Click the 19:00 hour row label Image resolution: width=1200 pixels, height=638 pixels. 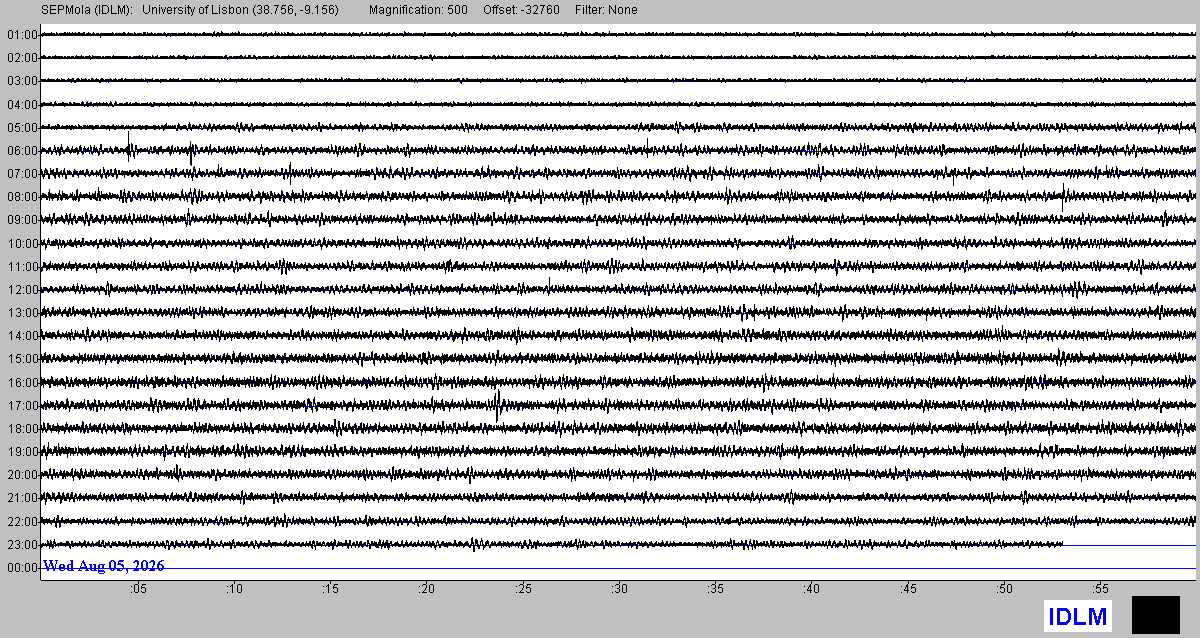tap(22, 452)
